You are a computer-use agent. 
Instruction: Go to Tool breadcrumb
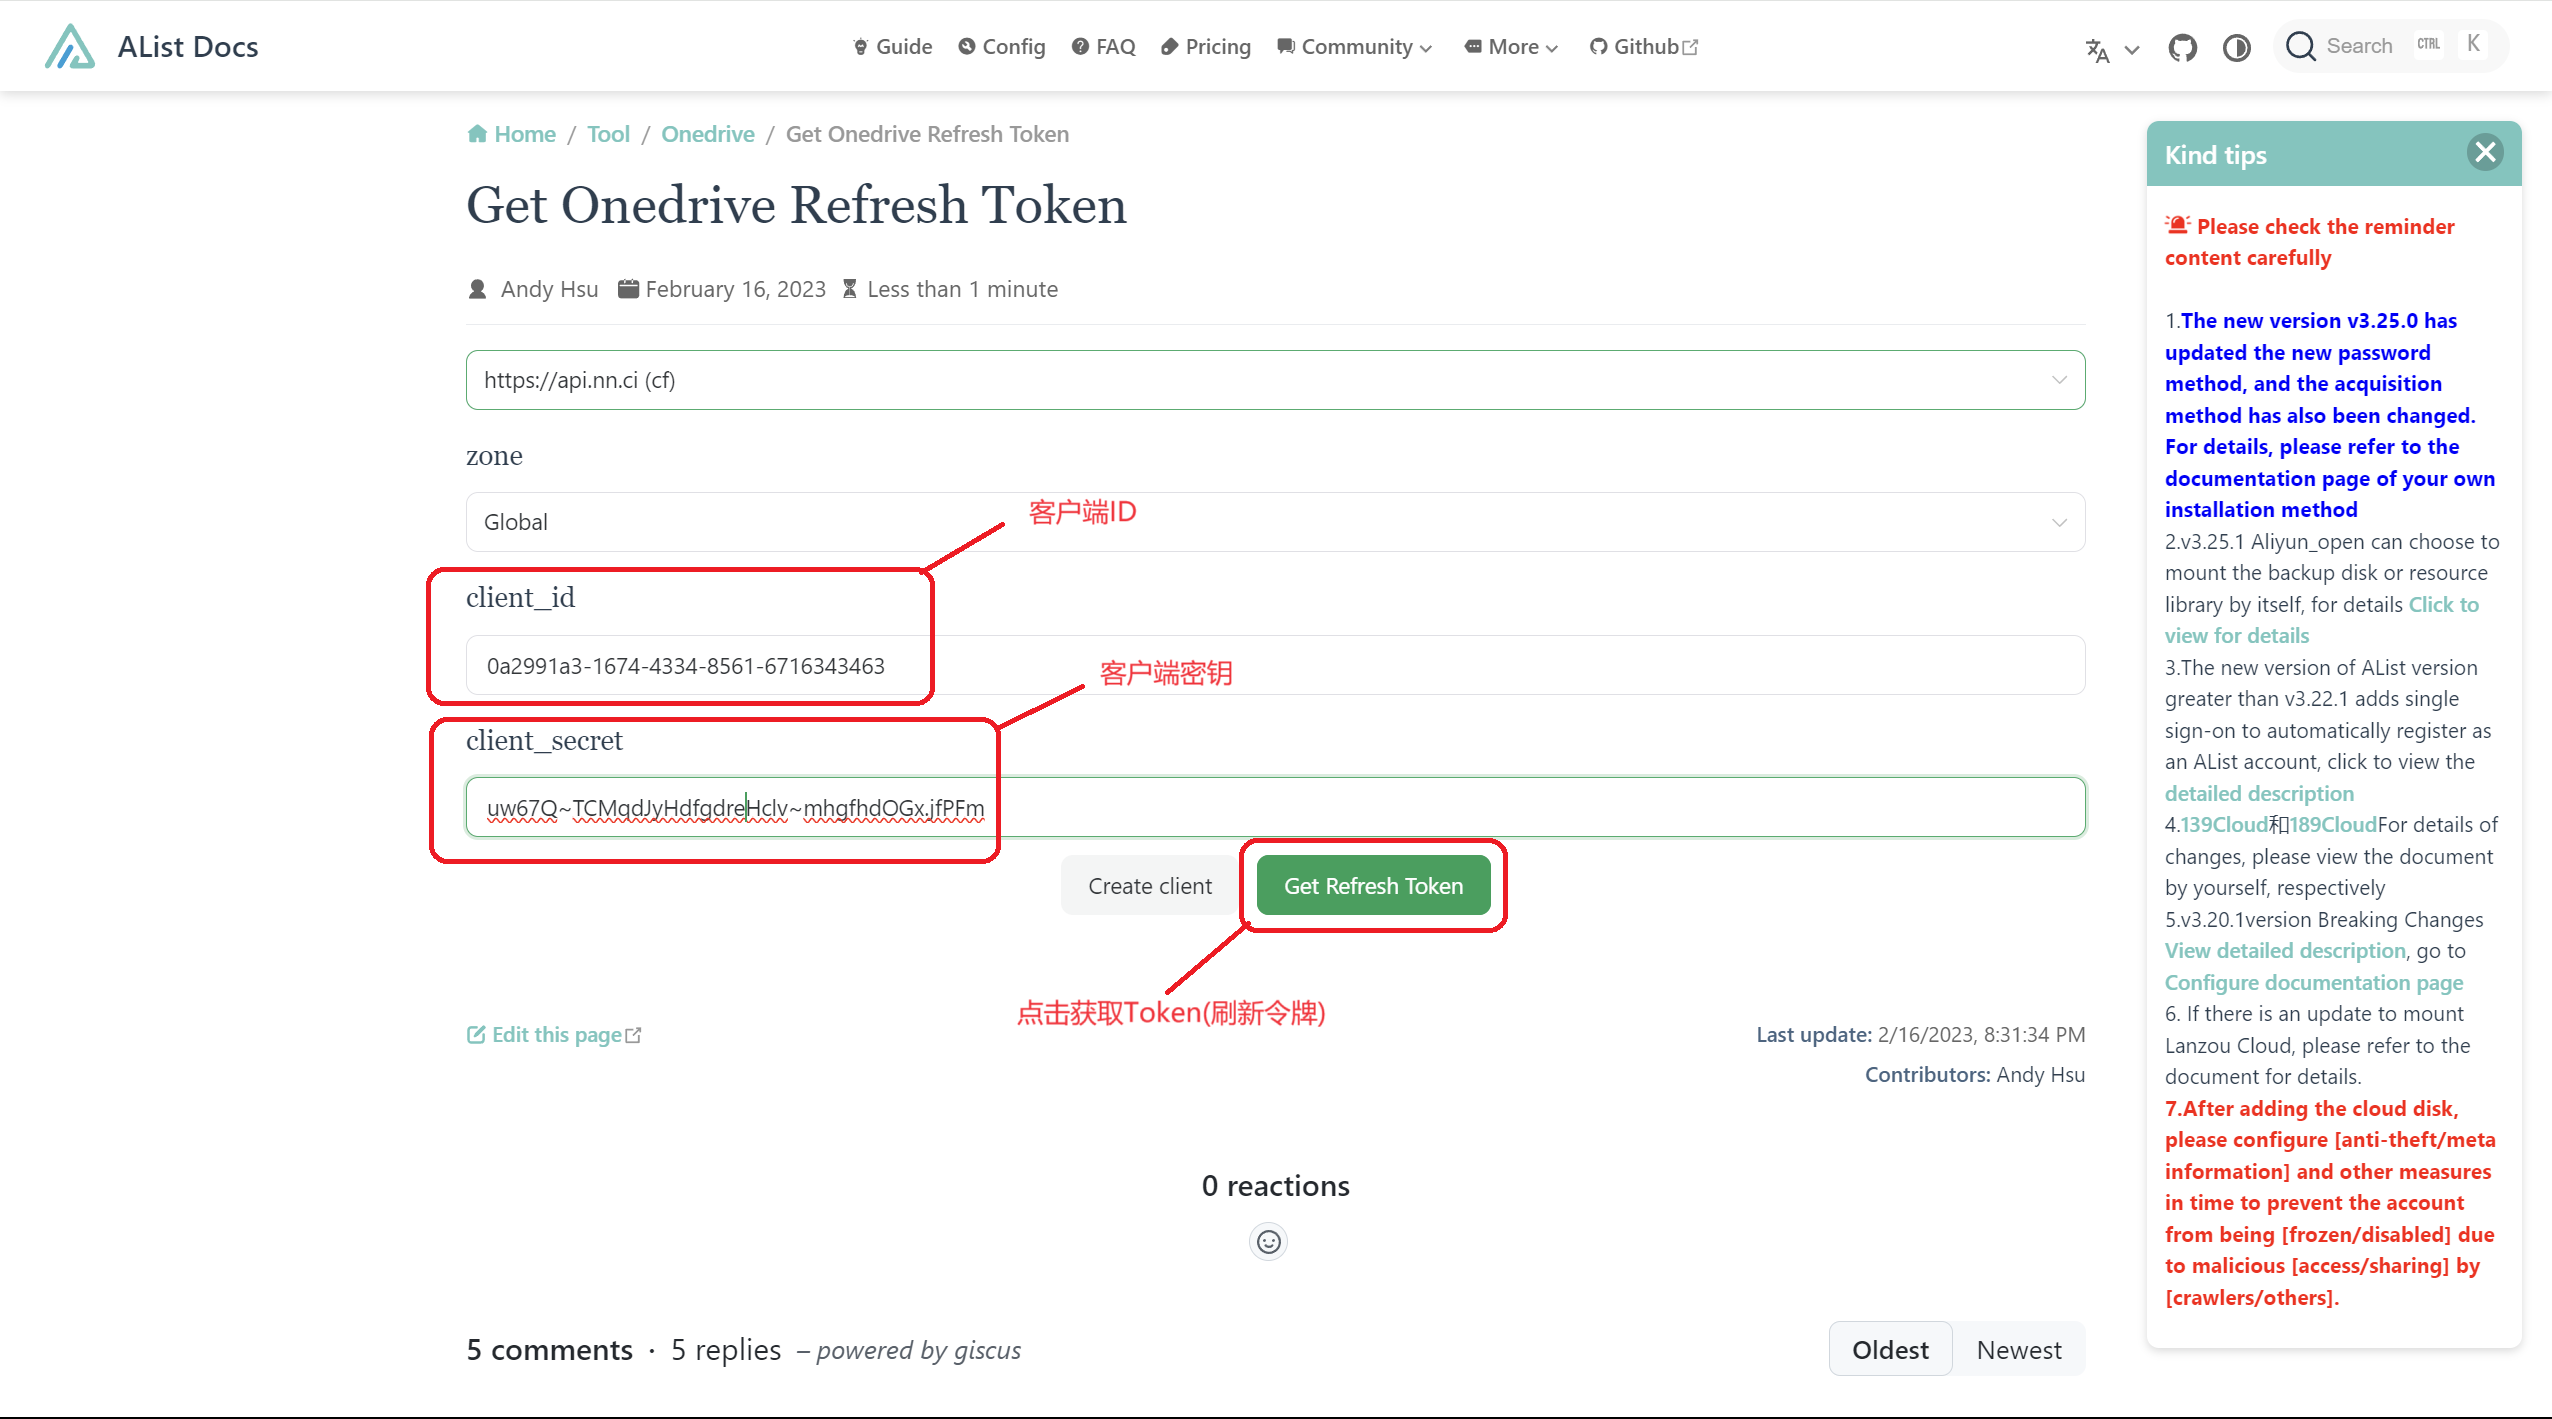point(608,134)
